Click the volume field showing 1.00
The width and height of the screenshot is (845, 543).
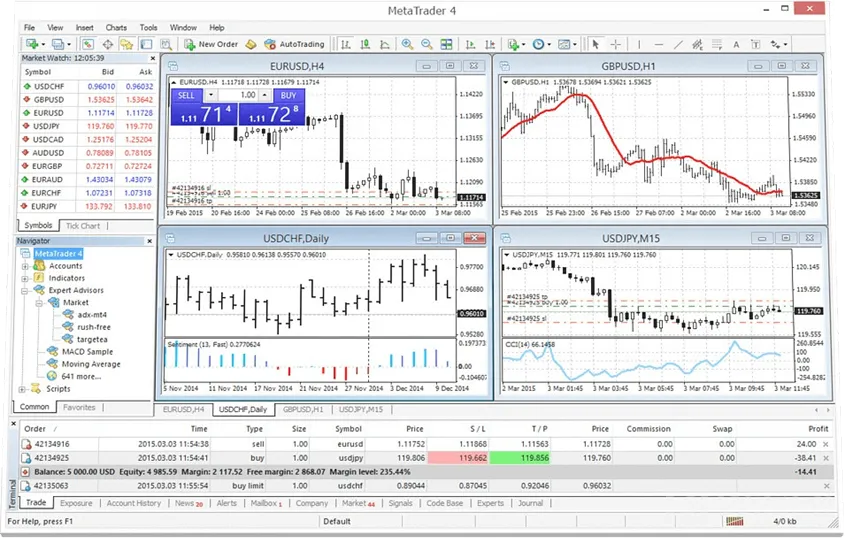(238, 95)
